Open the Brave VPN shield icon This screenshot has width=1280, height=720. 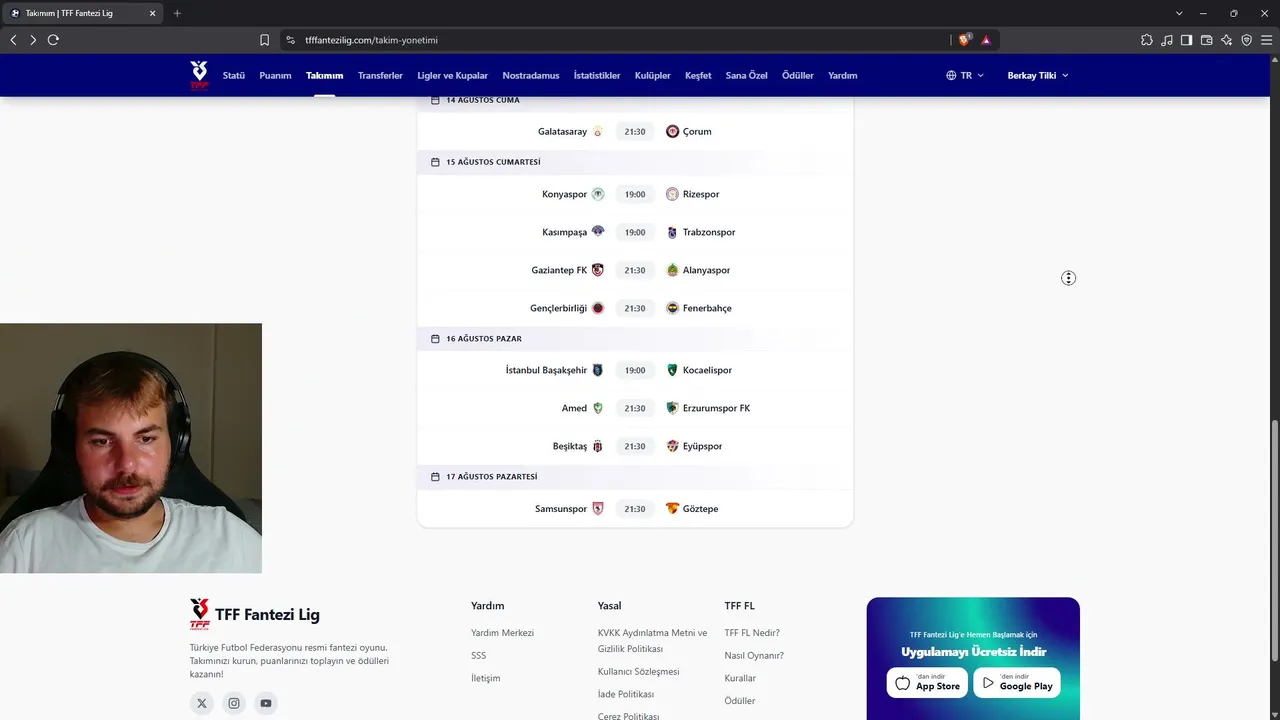1247,40
